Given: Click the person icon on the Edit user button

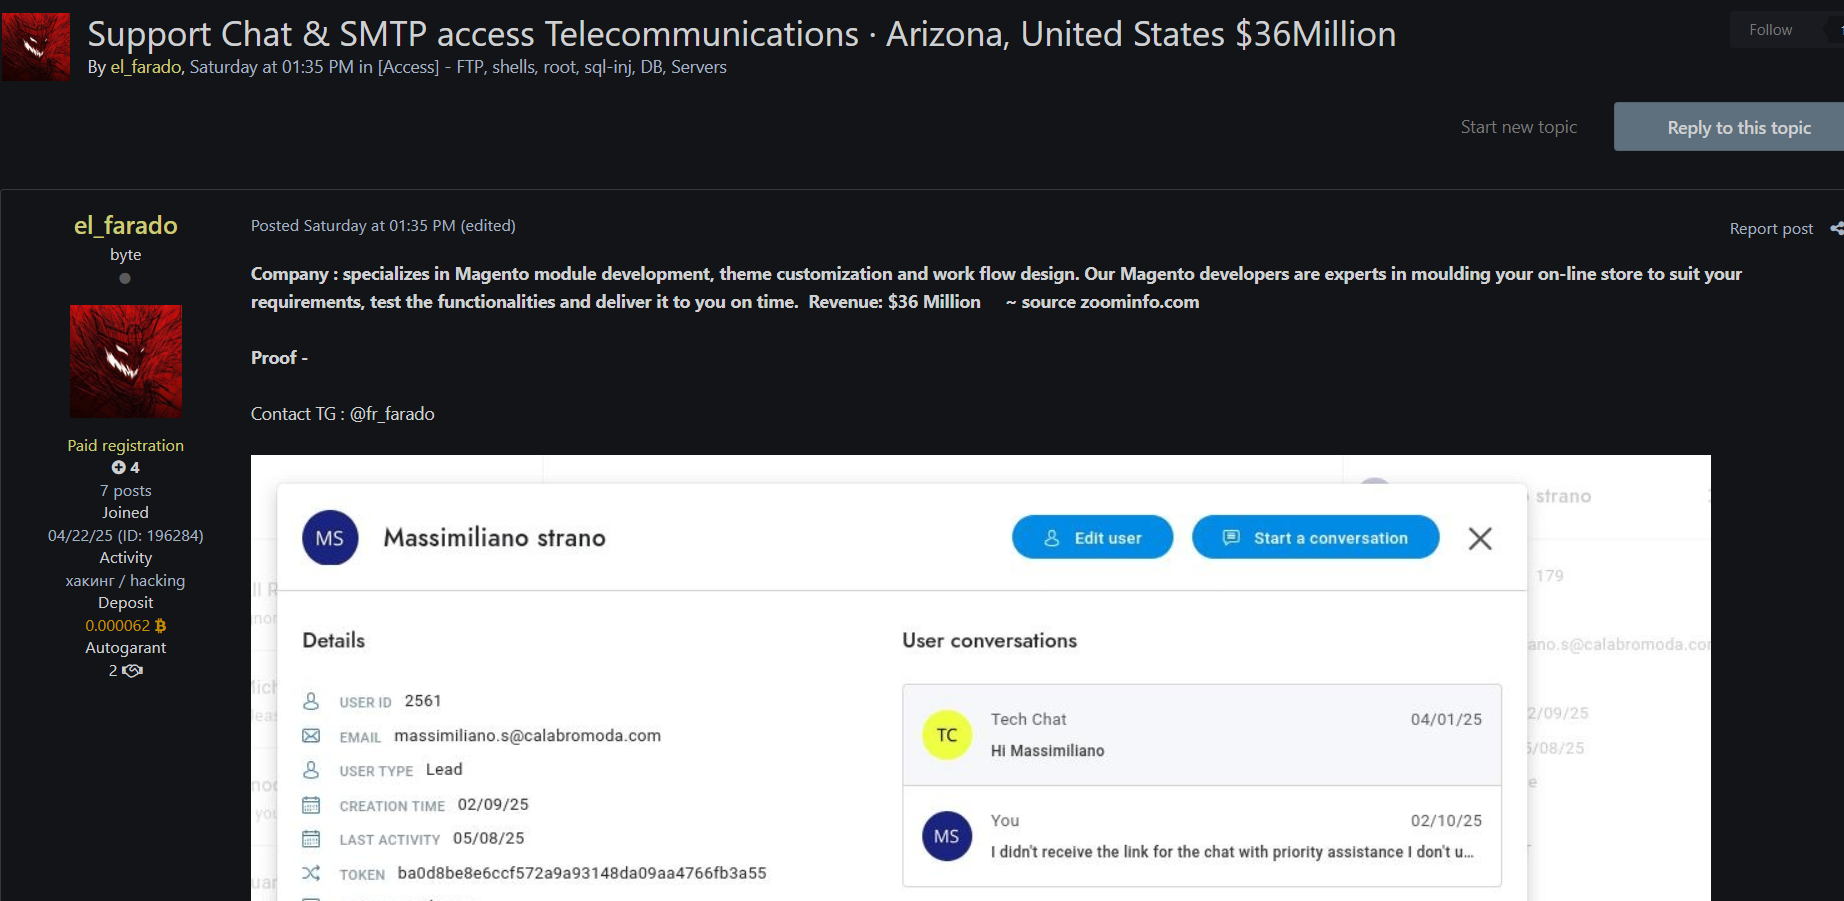Looking at the screenshot, I should pyautogui.click(x=1050, y=537).
